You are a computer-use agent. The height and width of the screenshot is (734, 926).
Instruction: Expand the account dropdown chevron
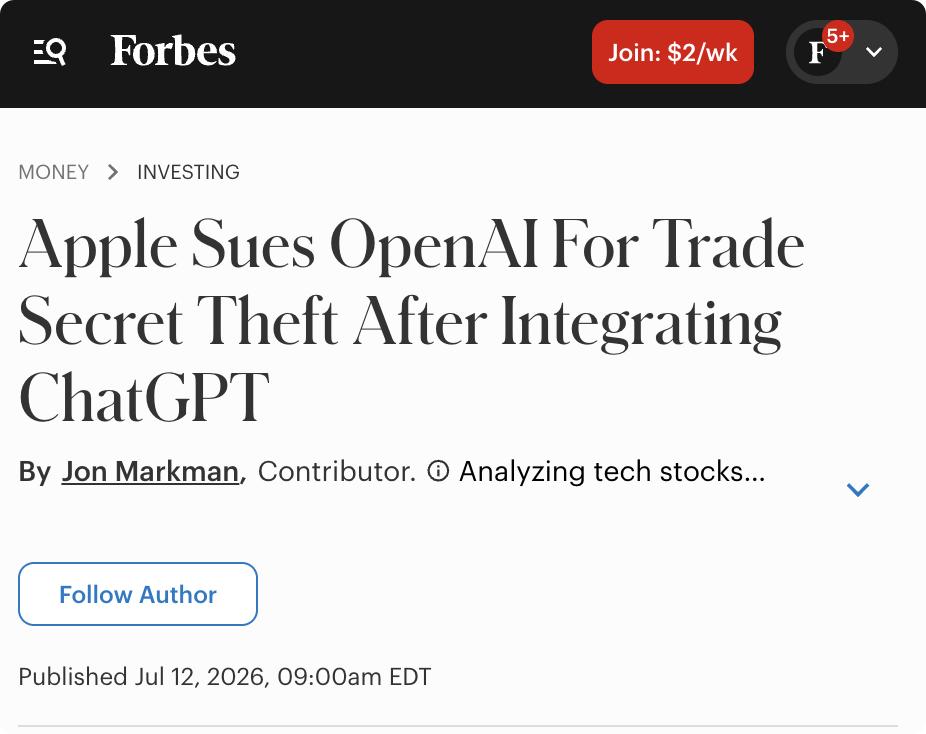point(874,52)
